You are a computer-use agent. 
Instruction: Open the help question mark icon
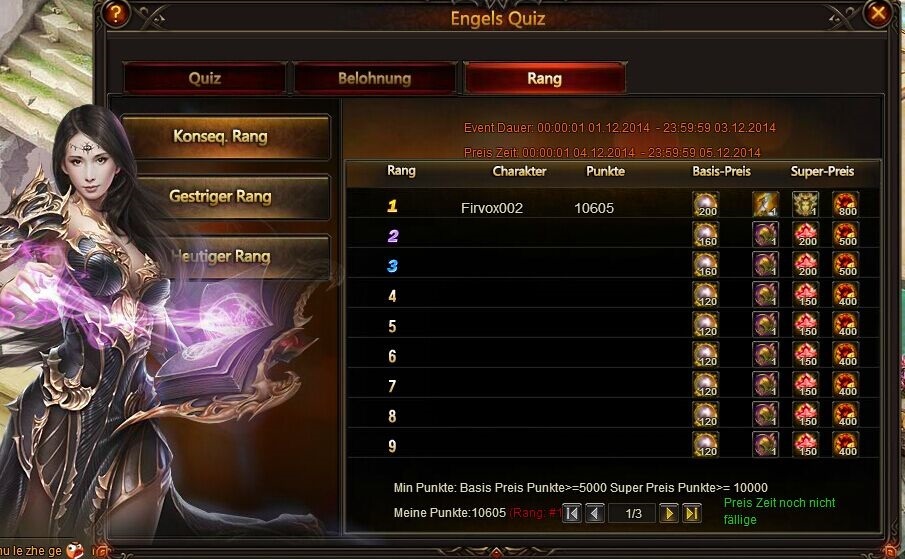115,13
